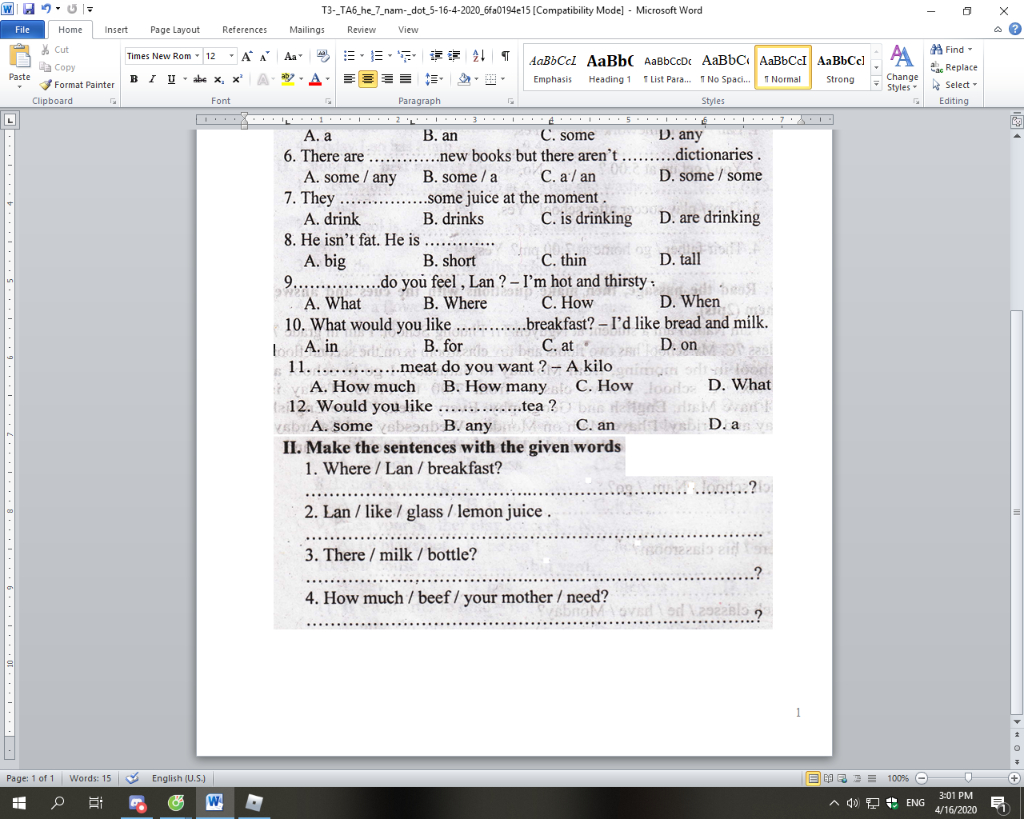1024x819 pixels.
Task: Apply the Emphasis style
Action: click(552, 67)
